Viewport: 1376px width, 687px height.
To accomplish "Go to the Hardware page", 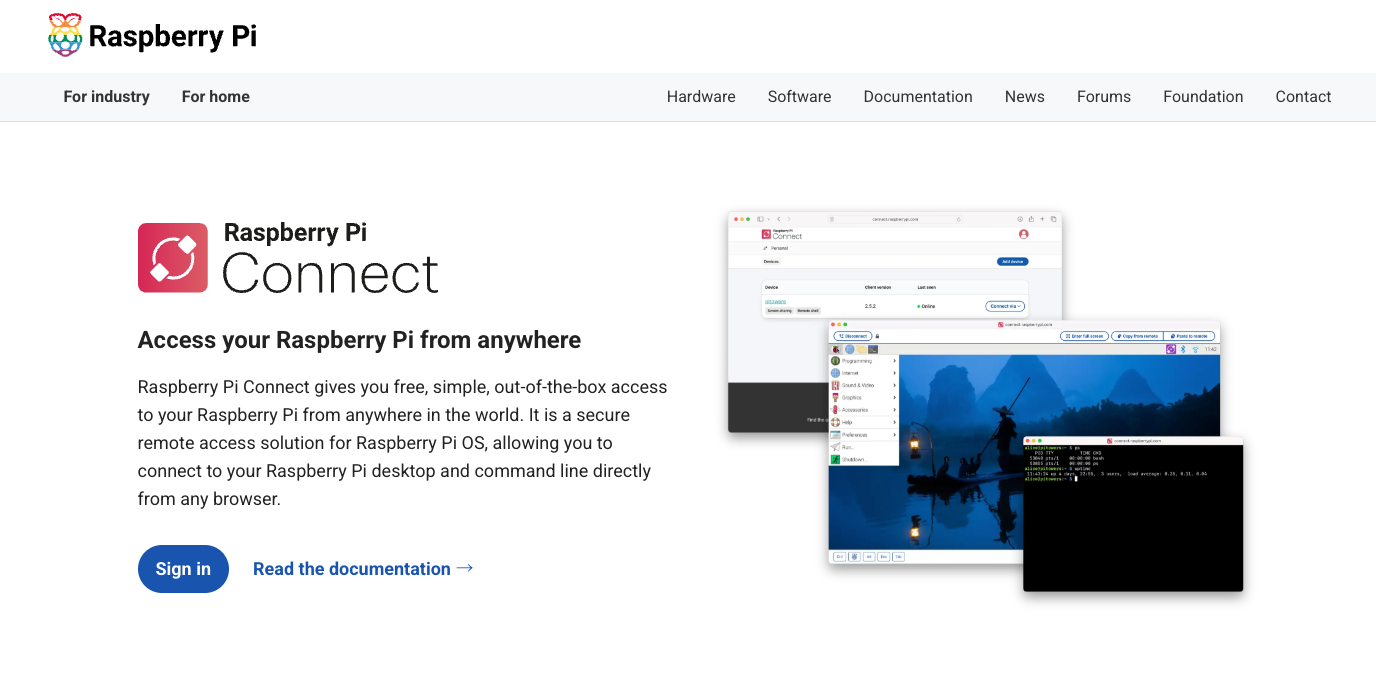I will tap(701, 97).
